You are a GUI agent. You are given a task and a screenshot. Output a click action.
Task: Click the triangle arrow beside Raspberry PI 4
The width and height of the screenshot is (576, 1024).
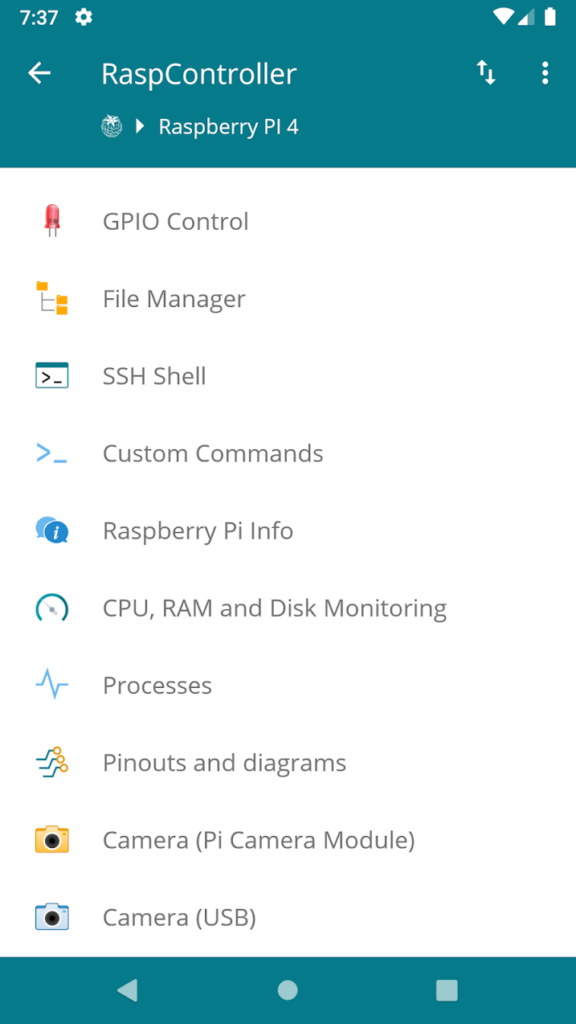139,126
